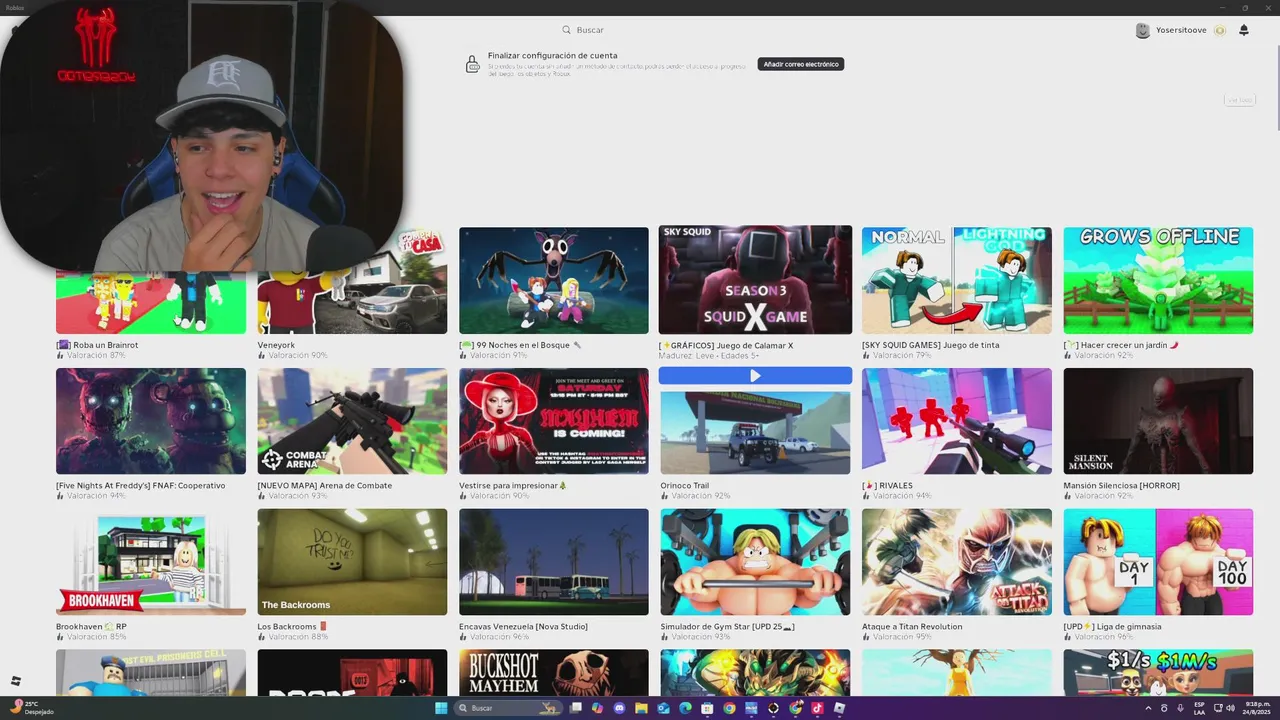This screenshot has height=720, width=1280.
Task: Open Google Chrome from the taskbar
Action: tap(729, 708)
